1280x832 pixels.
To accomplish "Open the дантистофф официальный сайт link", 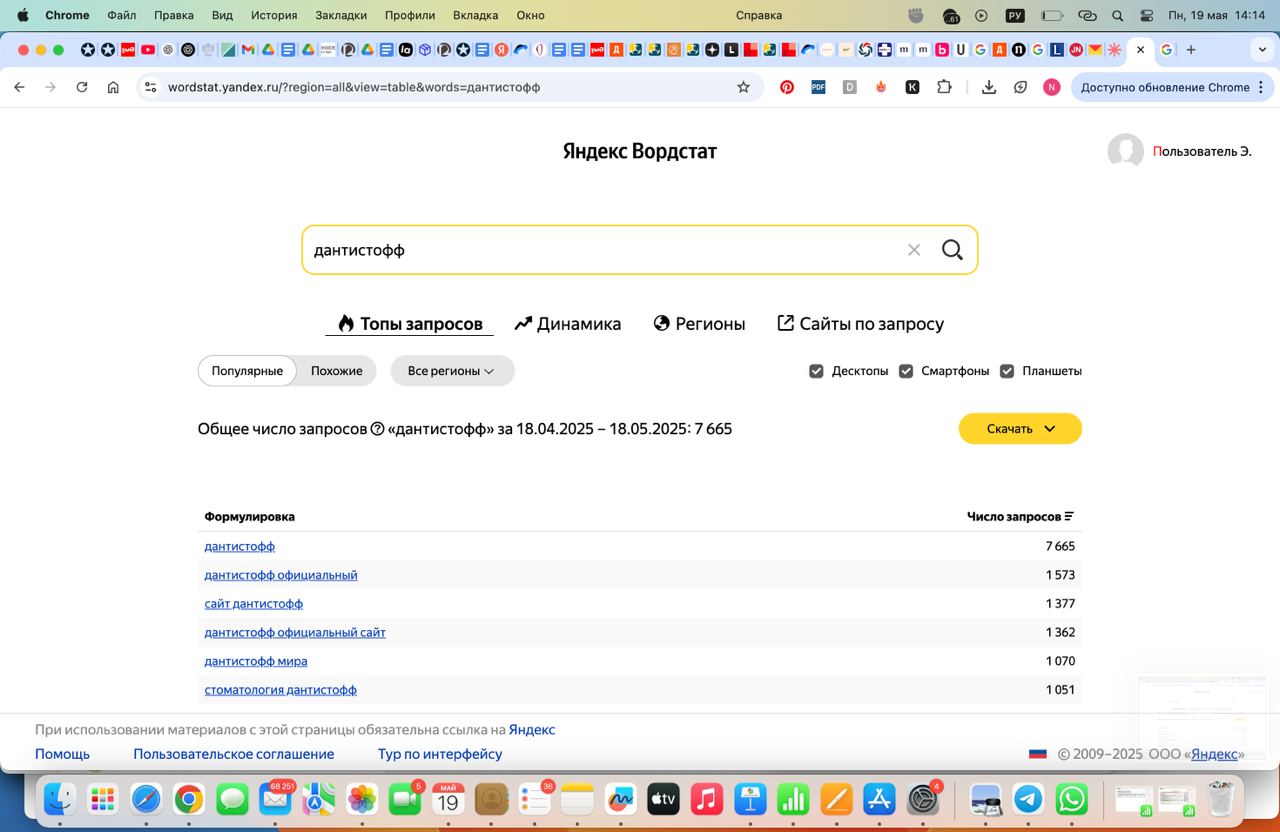I will (295, 632).
